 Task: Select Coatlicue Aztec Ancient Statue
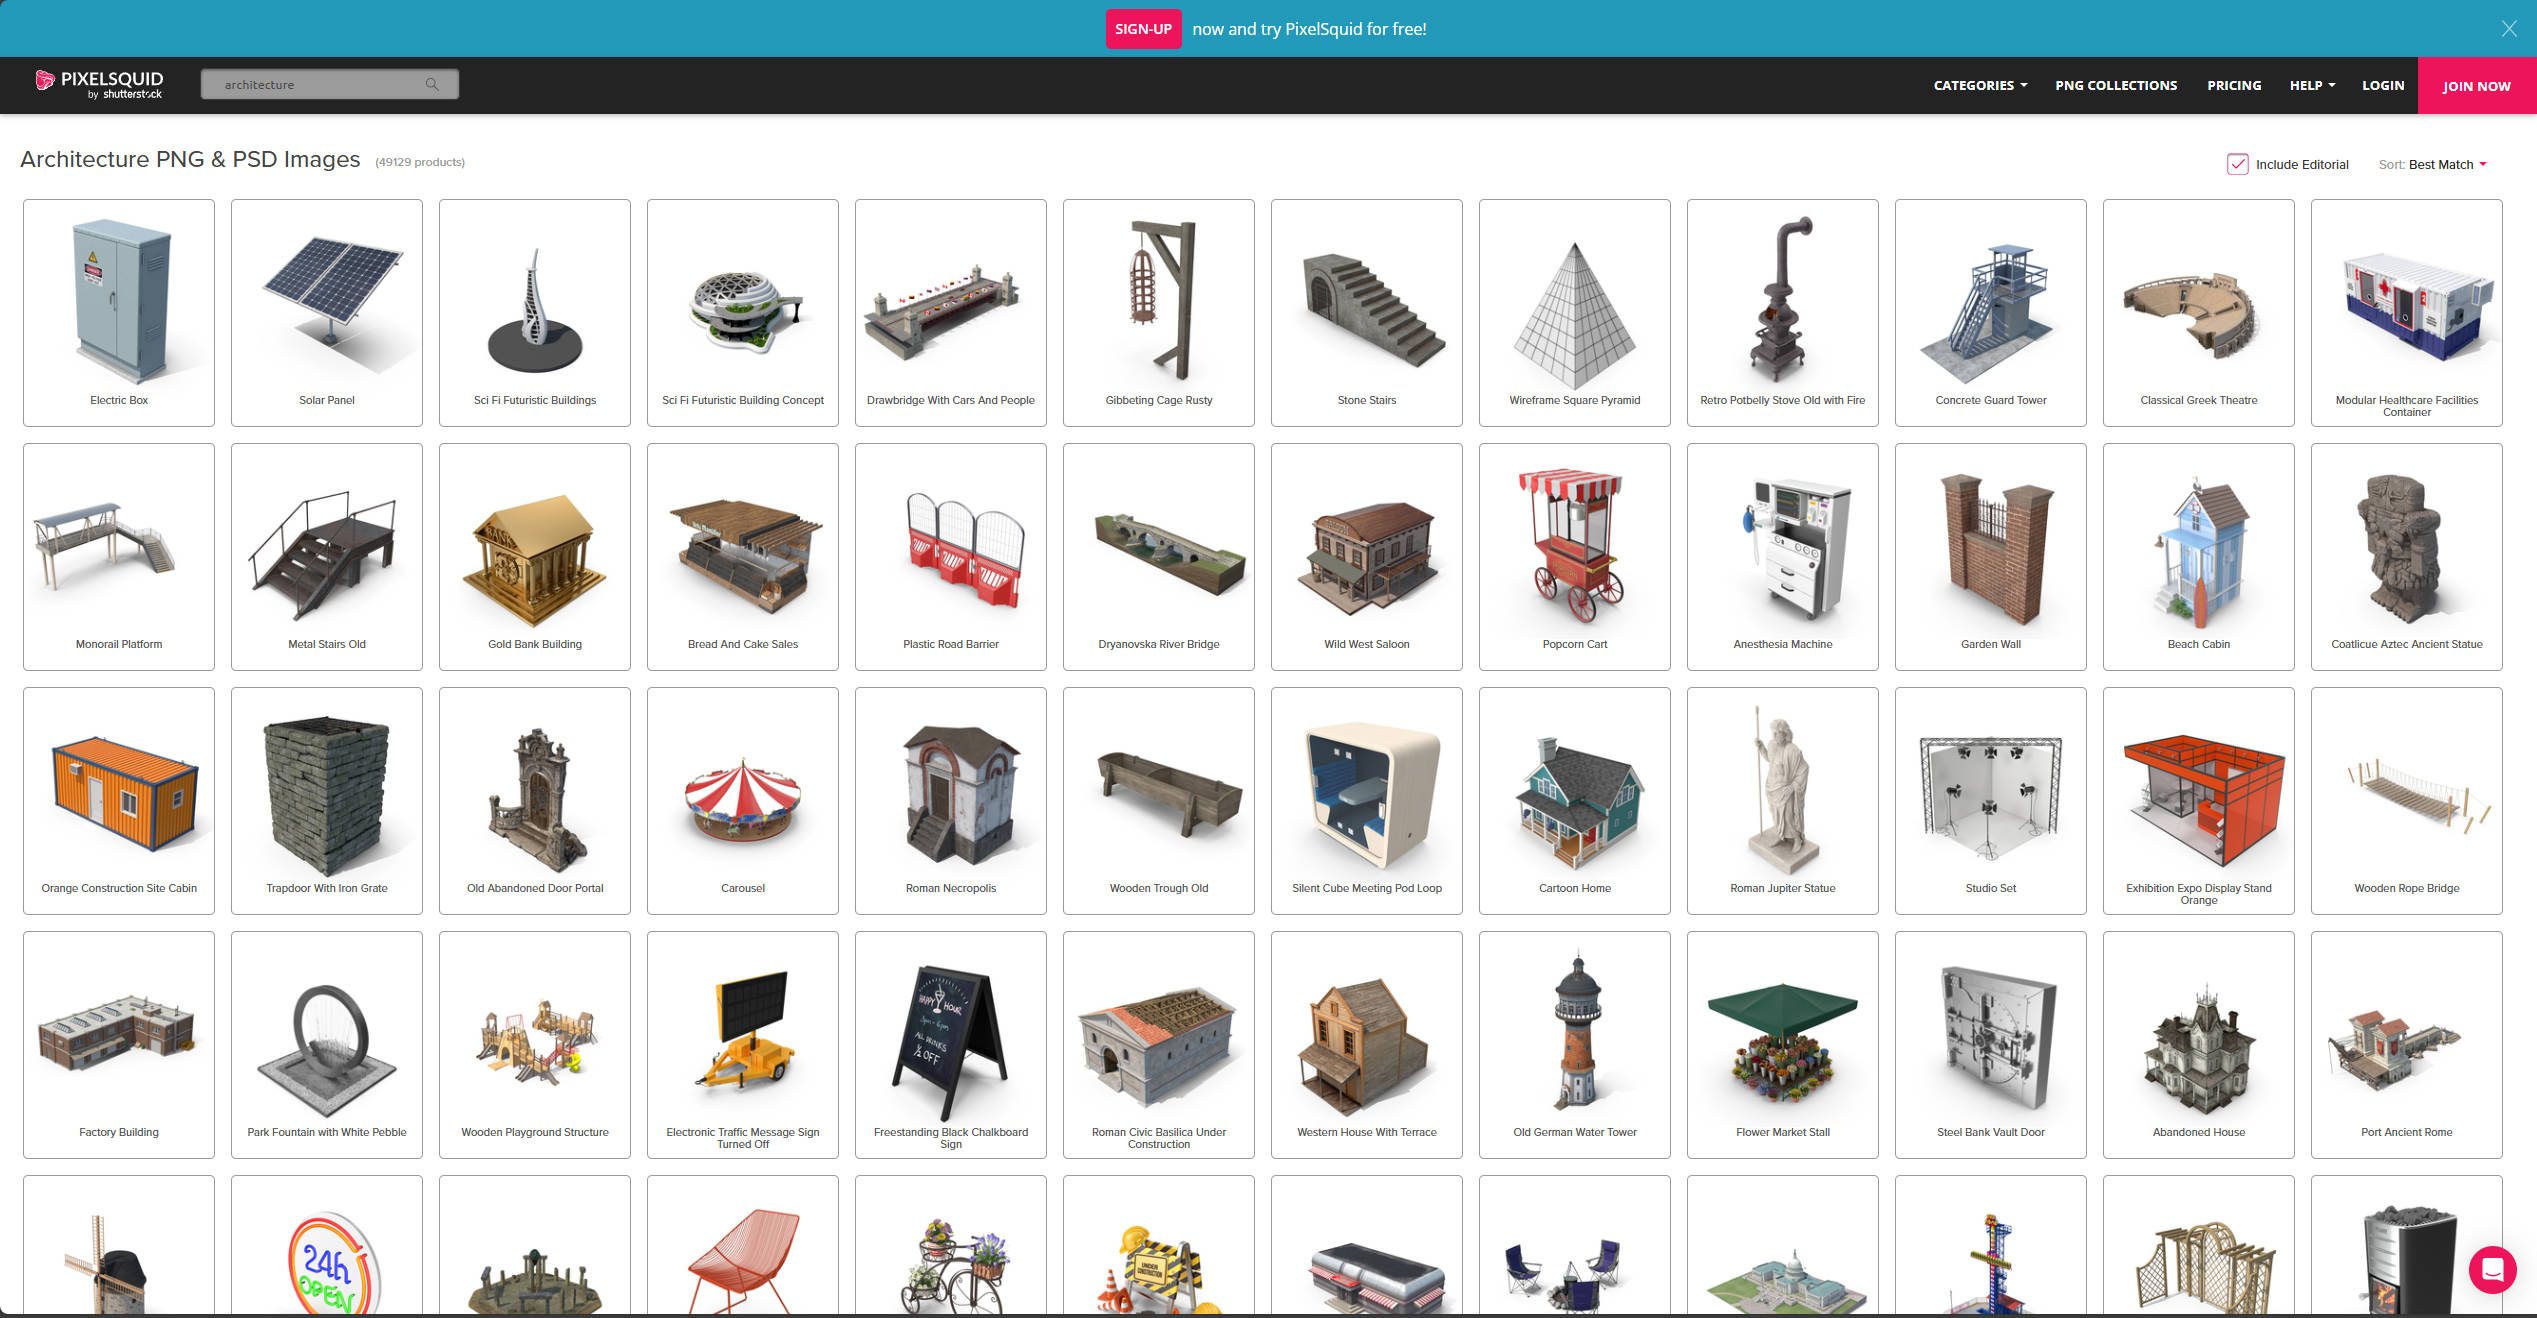click(2407, 556)
